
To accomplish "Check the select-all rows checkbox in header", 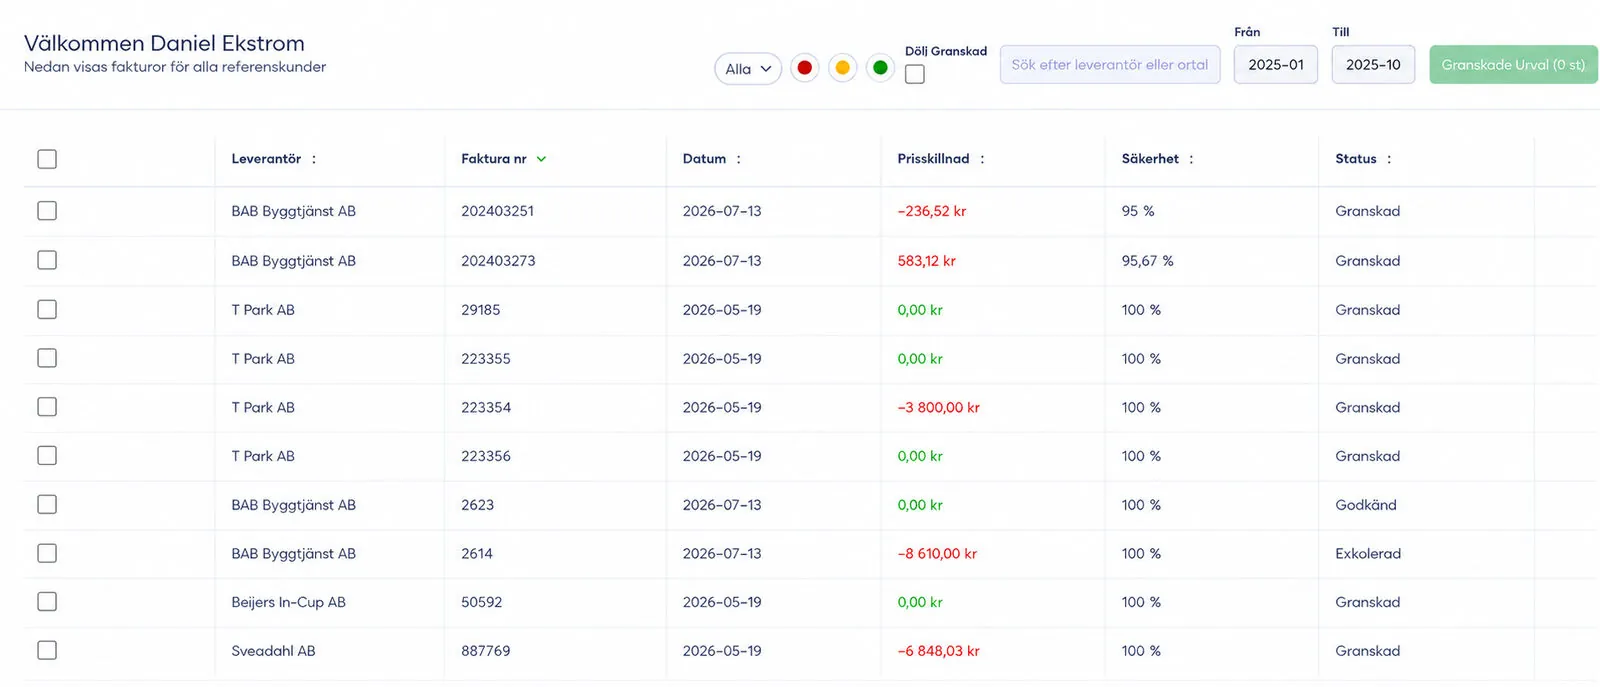I will (x=47, y=159).
